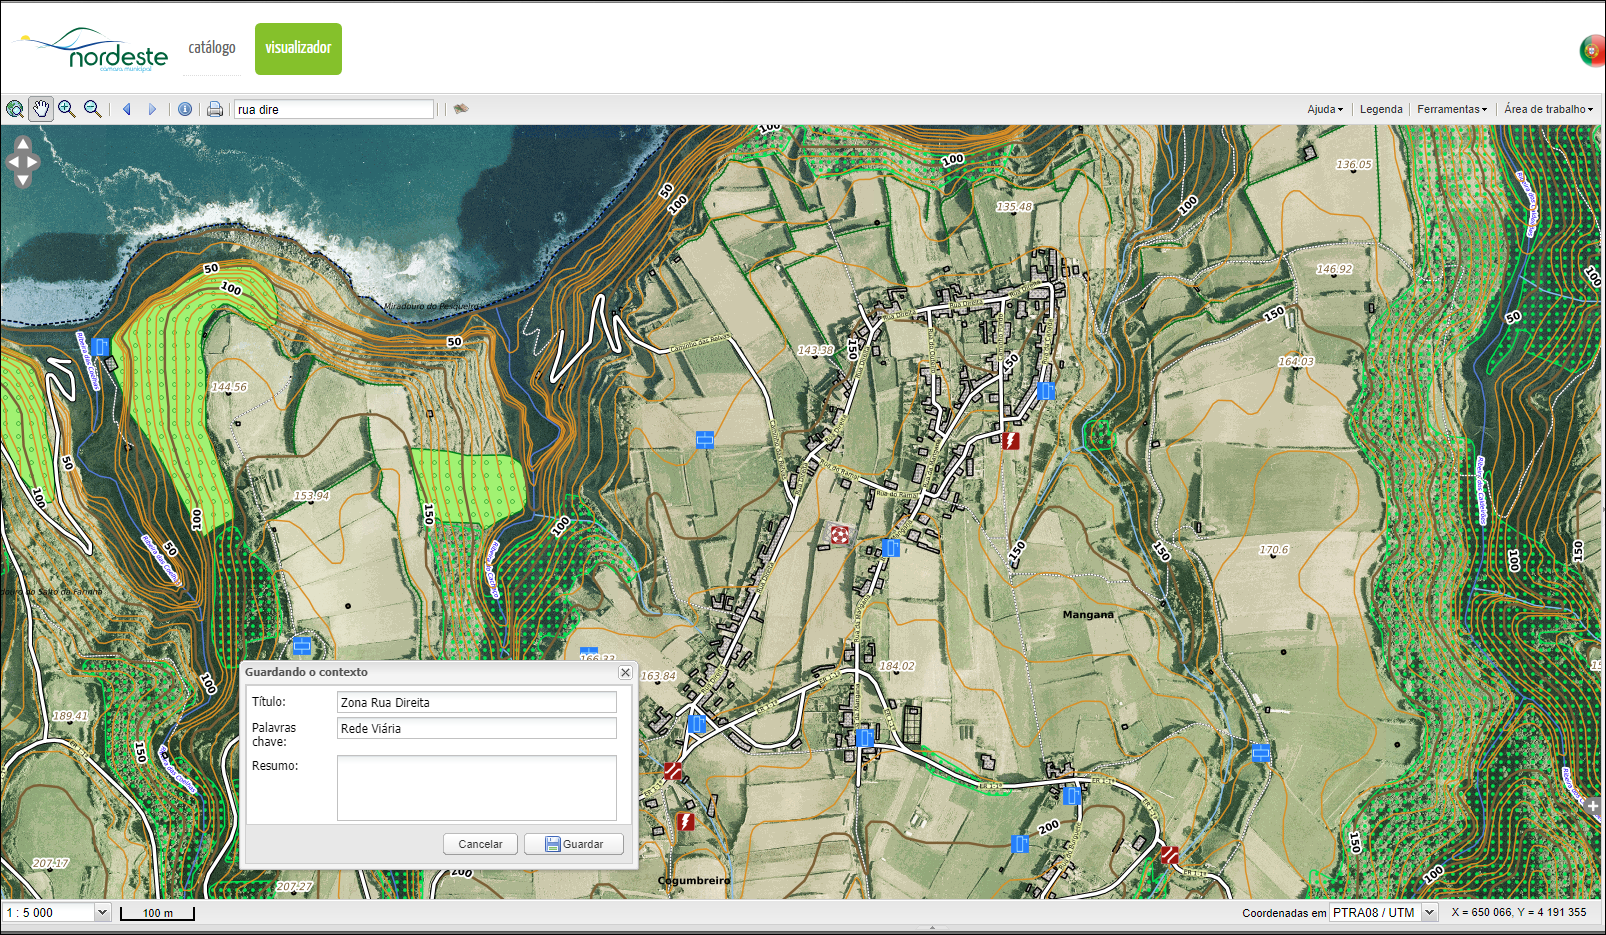The image size is (1606, 935).
Task: Open the Área de trabalho menu
Action: tap(1548, 109)
